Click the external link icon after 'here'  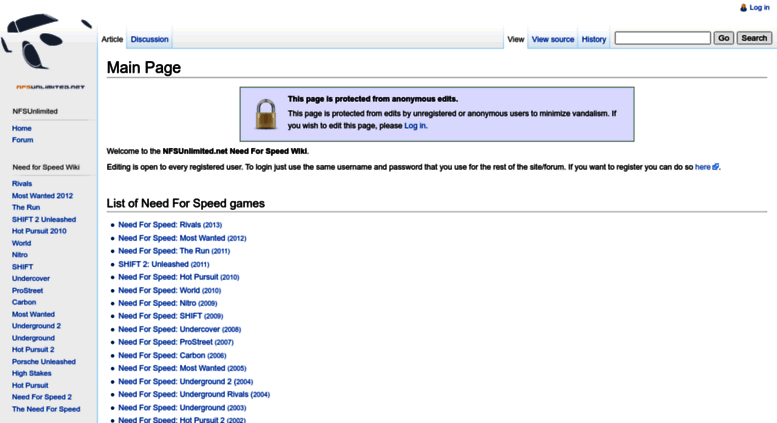(x=716, y=167)
